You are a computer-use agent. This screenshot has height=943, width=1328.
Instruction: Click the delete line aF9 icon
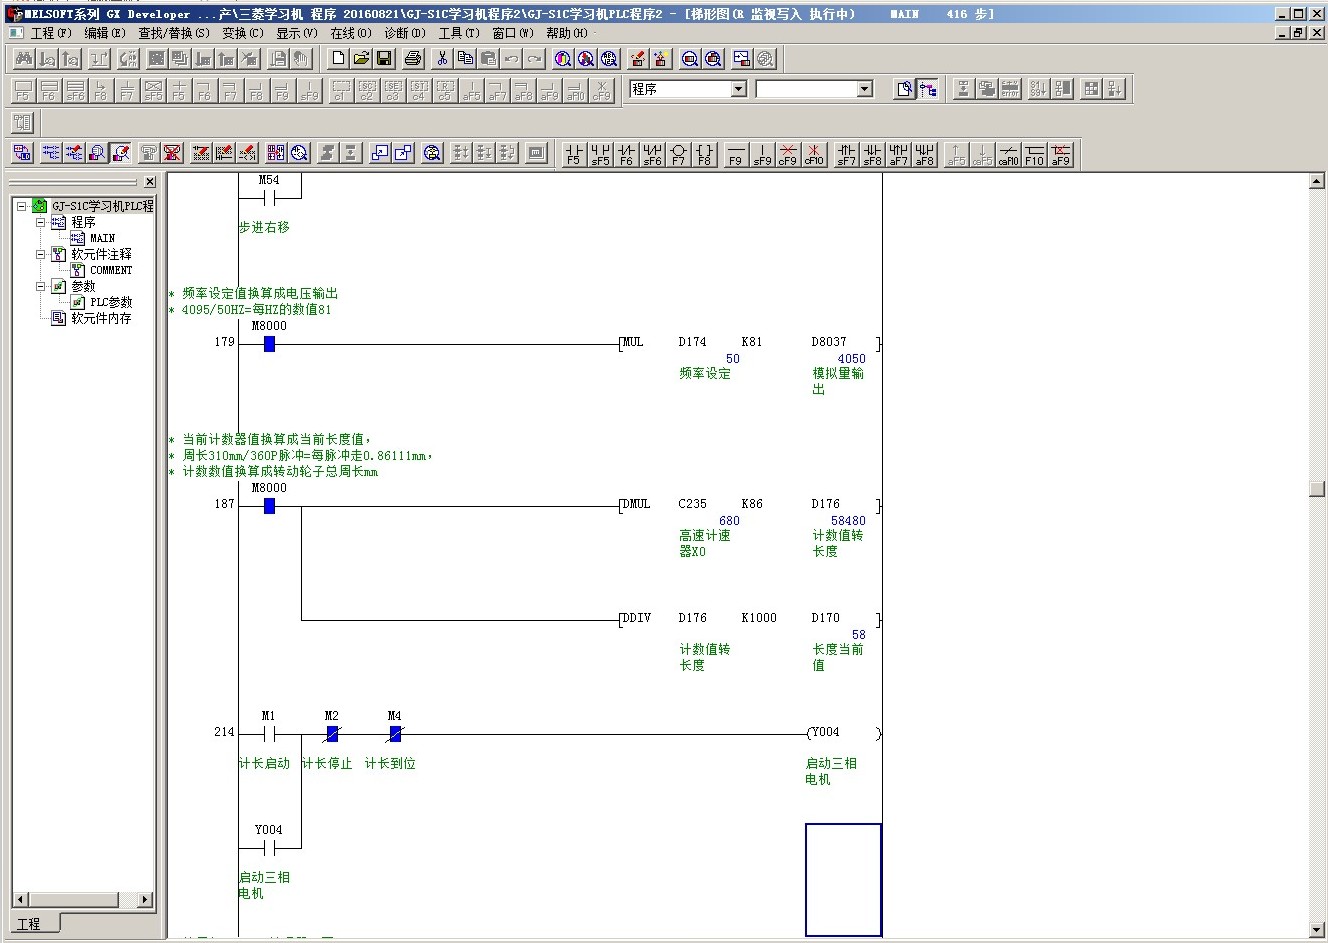pyautogui.click(x=1061, y=153)
